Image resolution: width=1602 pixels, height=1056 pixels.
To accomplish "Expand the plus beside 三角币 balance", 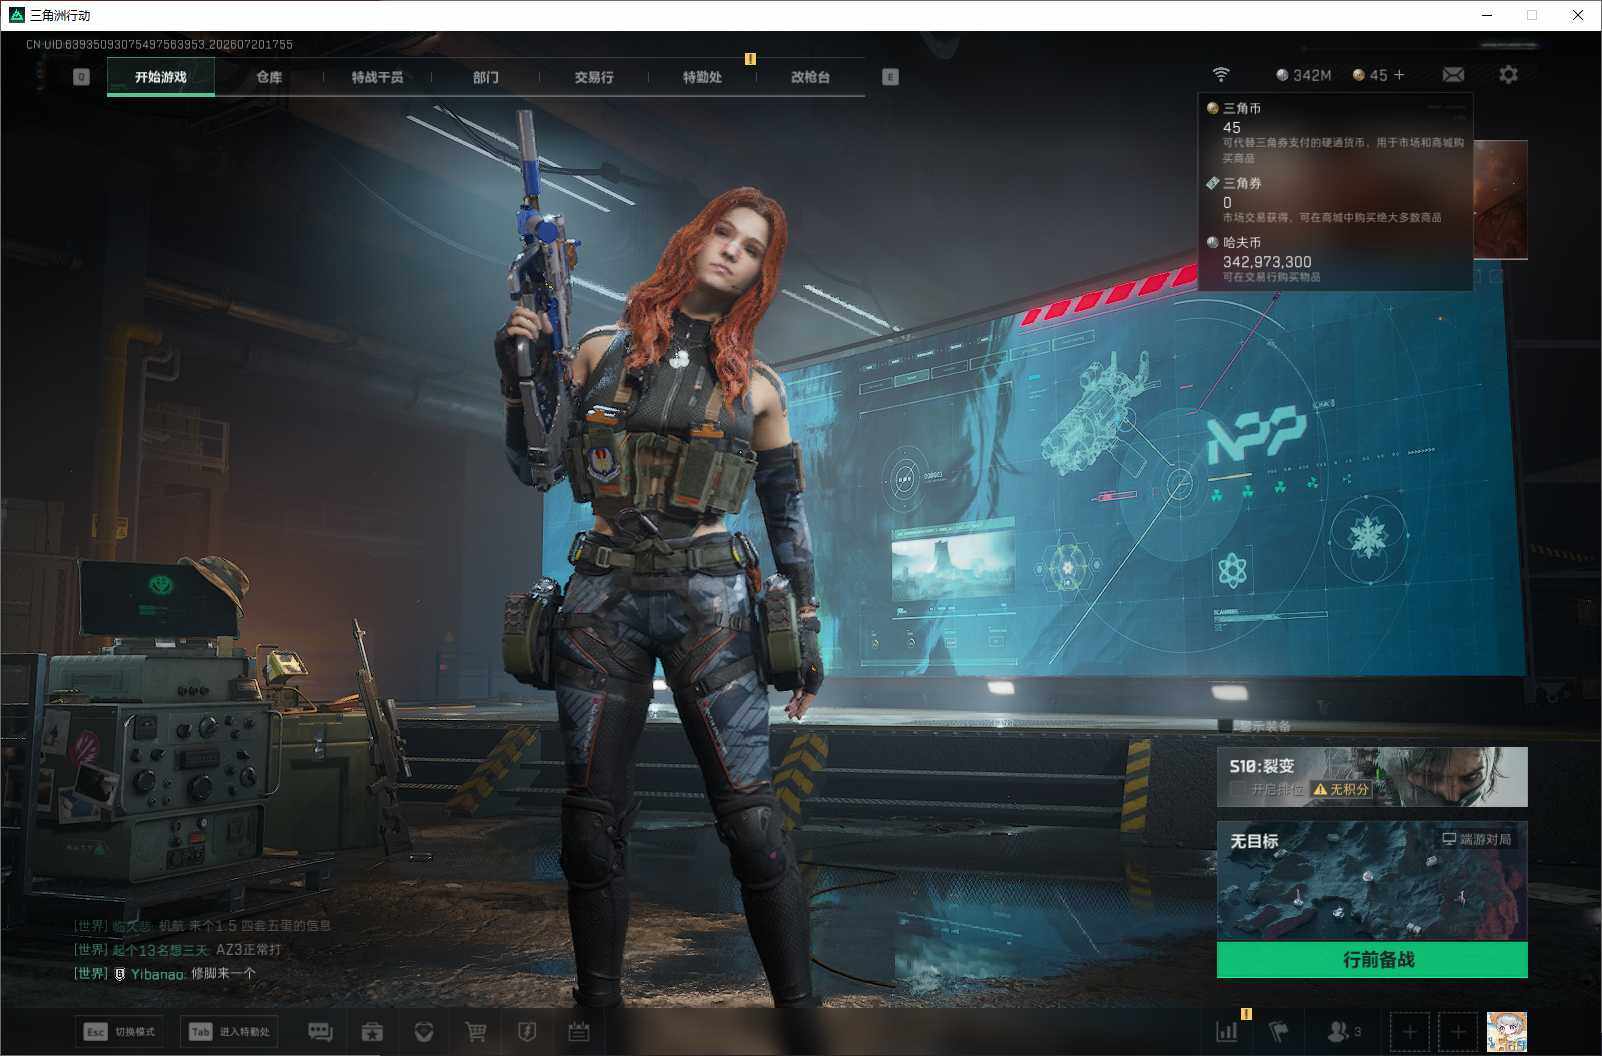I will (1399, 75).
